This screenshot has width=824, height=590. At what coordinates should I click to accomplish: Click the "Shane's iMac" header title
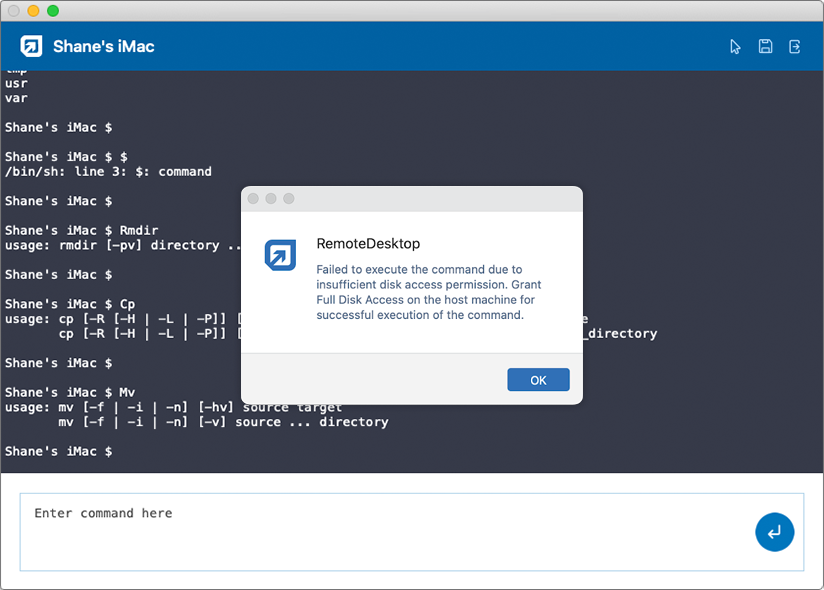point(103,47)
